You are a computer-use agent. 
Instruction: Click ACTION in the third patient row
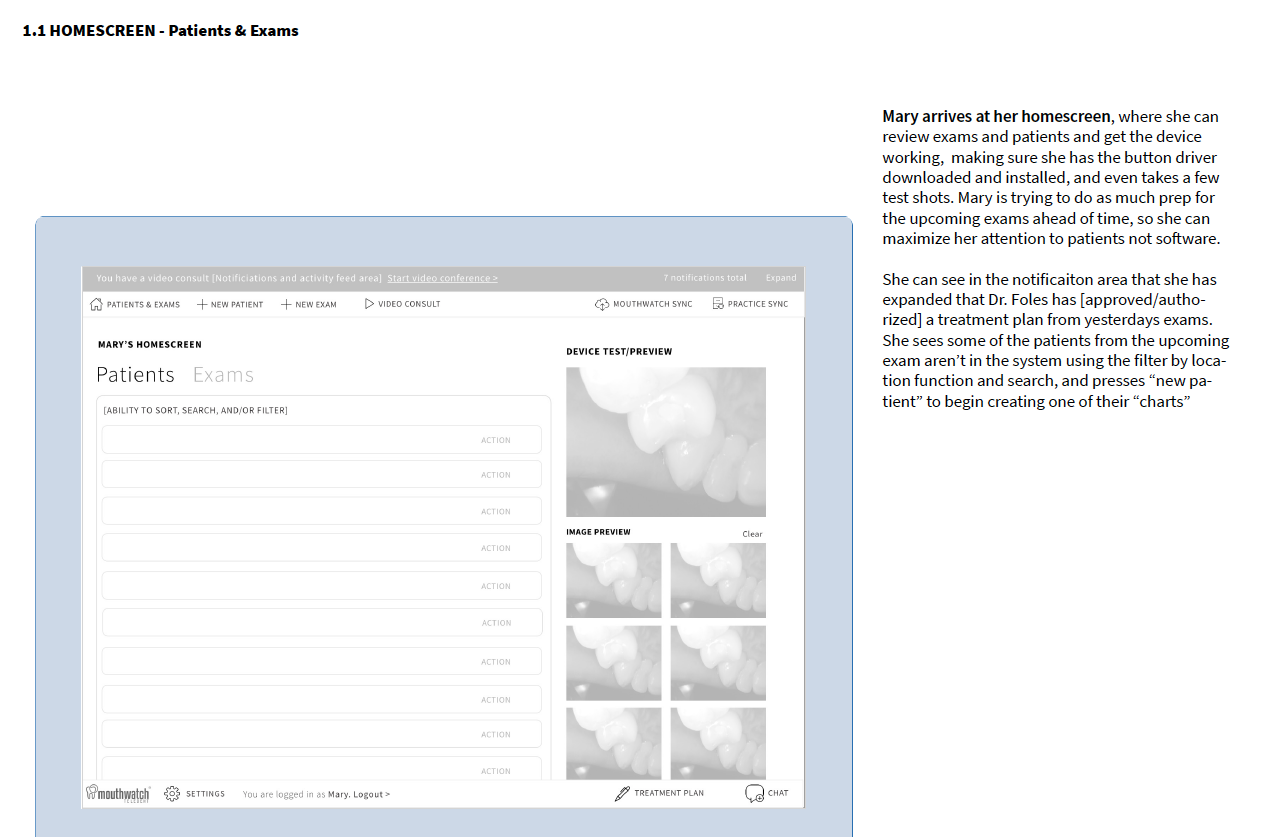[495, 511]
